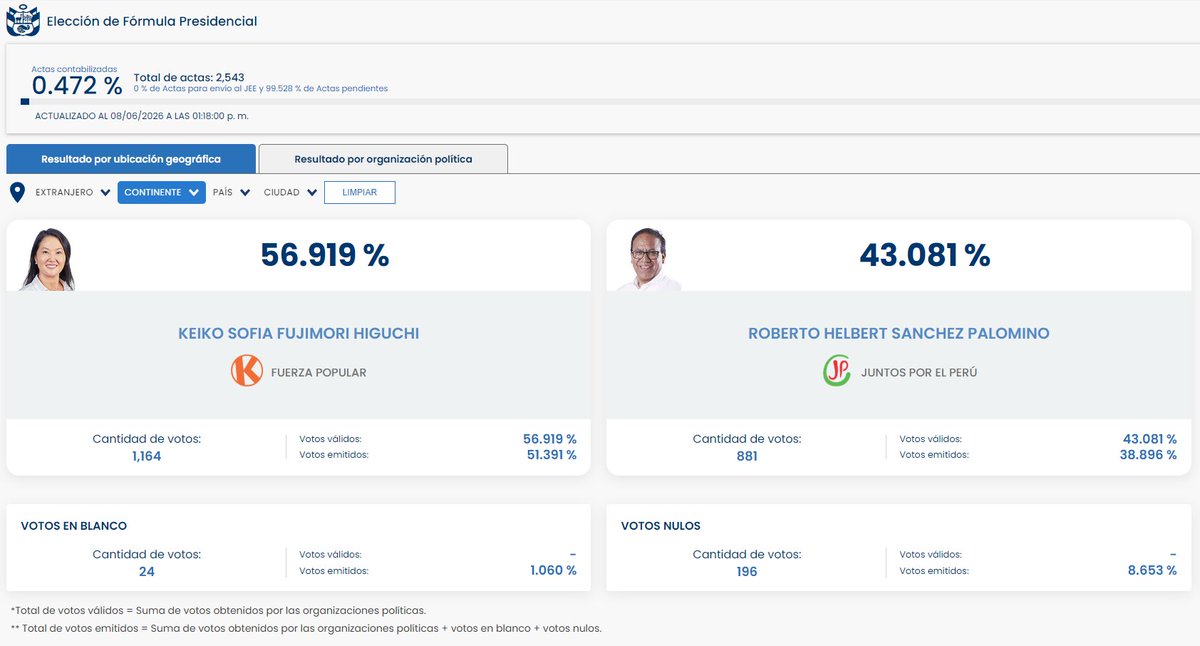This screenshot has height=646, width=1200.
Task: Click the 1,164 vote count
Action: 146,456
